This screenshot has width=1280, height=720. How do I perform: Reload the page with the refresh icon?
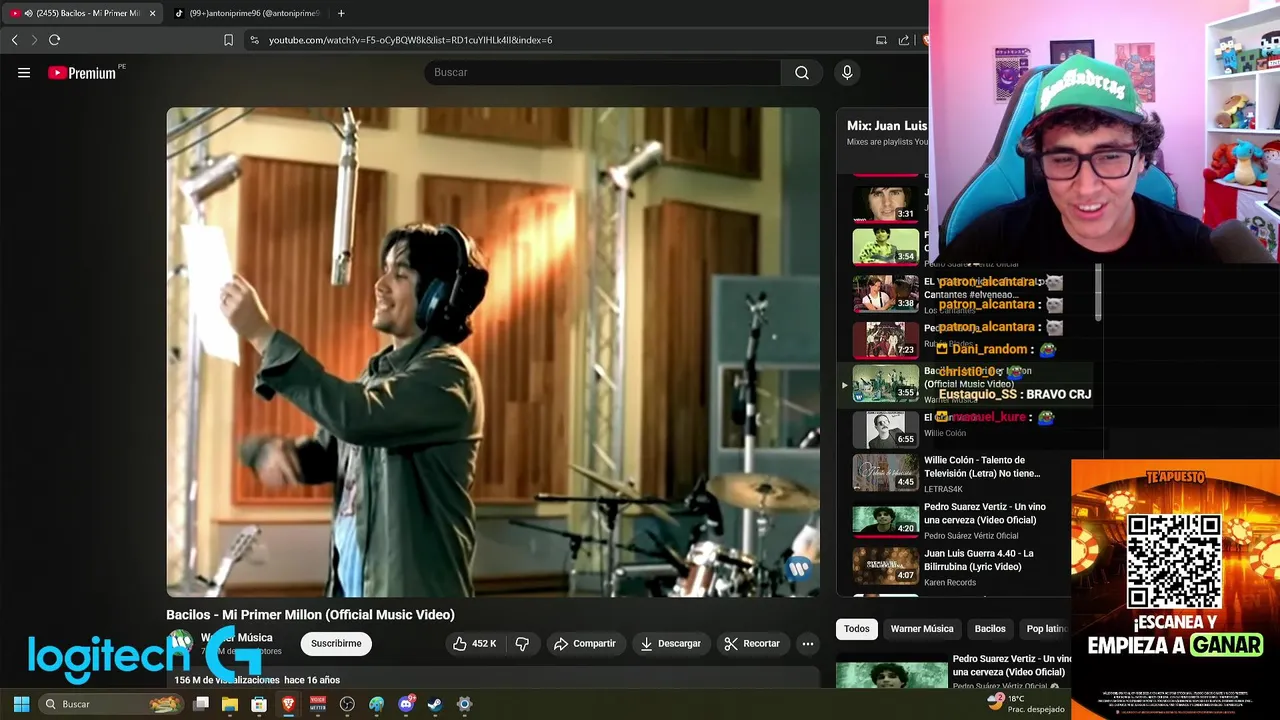(54, 40)
